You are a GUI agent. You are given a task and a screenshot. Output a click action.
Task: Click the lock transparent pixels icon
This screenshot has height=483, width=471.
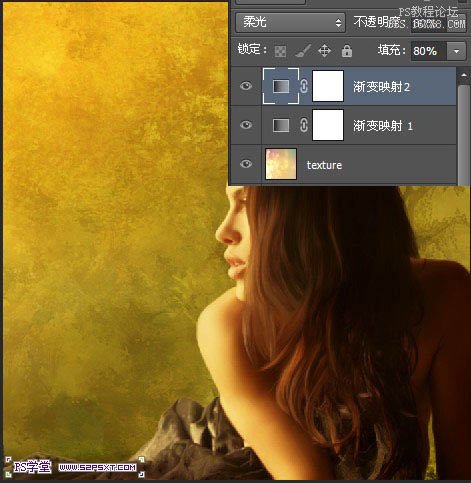click(x=280, y=51)
